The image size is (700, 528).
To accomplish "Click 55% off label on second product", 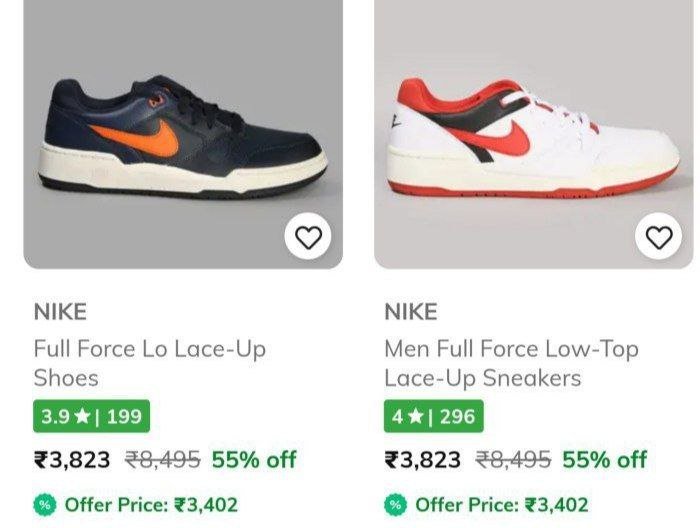I will tap(605, 460).
